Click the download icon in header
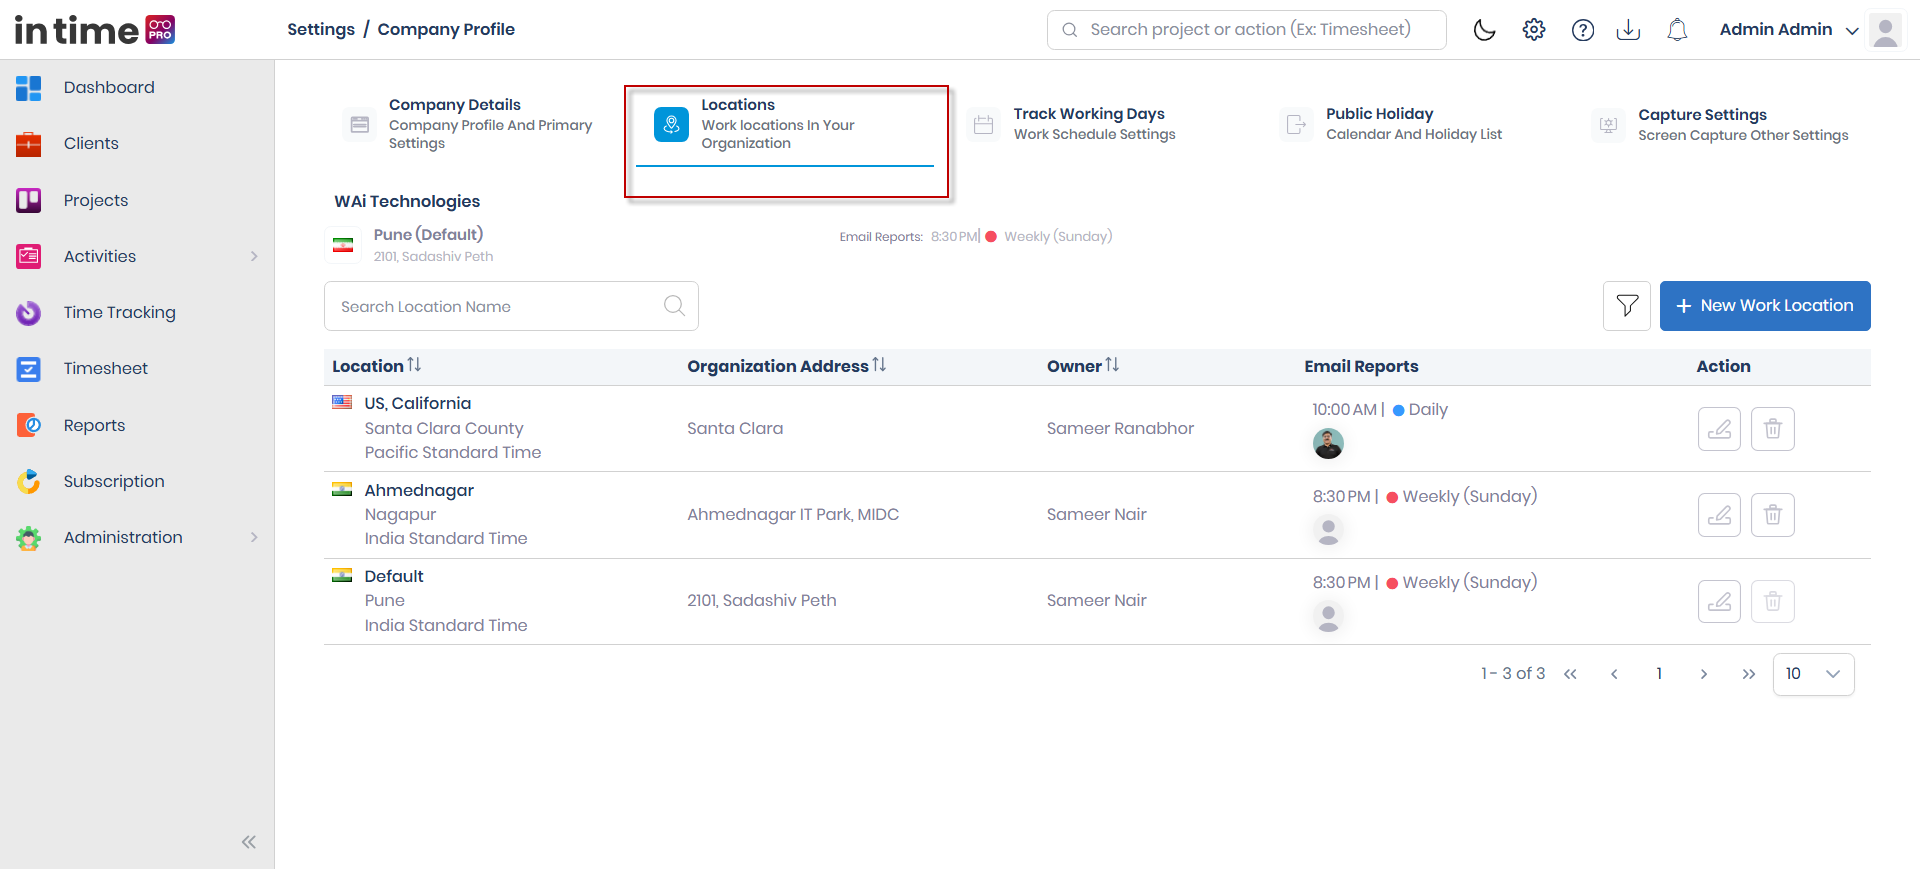 coord(1629,30)
